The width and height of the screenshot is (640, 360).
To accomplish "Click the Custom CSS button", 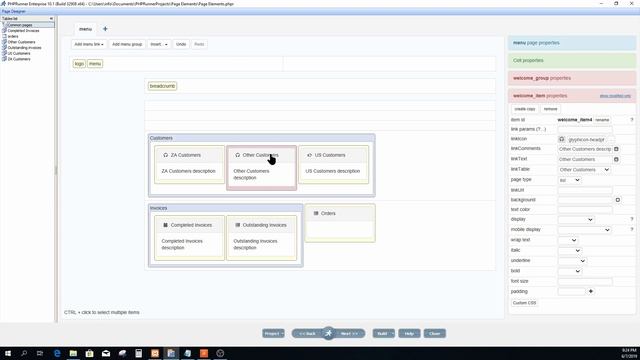I will point(524,303).
